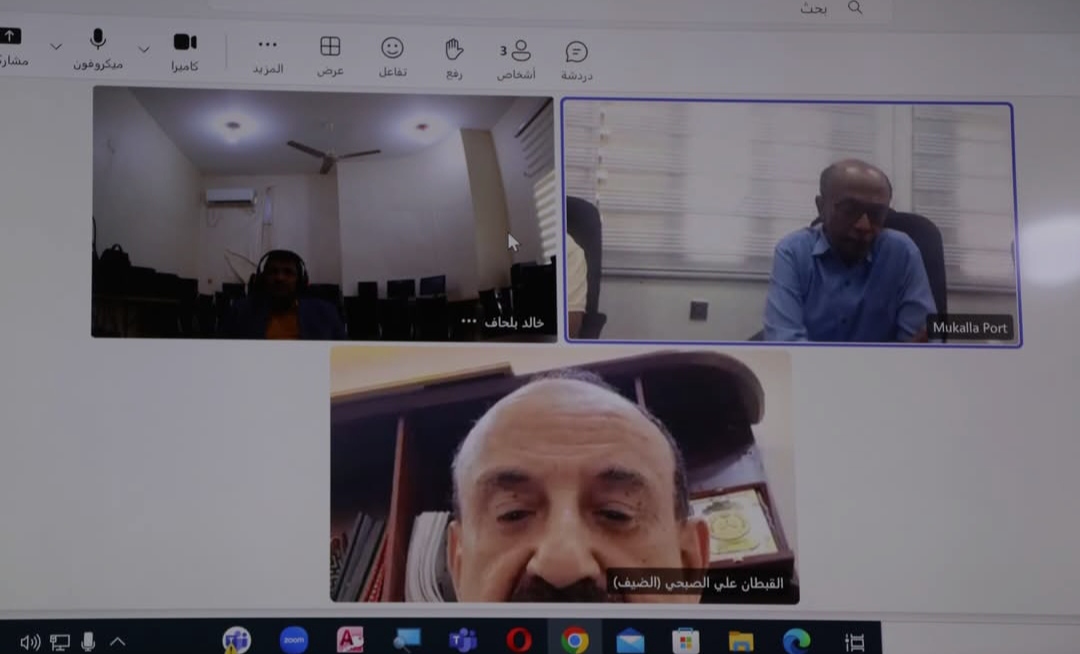Open the more (المزيد) actions menu
Viewport: 1080px width, 654px height.
[x=267, y=53]
